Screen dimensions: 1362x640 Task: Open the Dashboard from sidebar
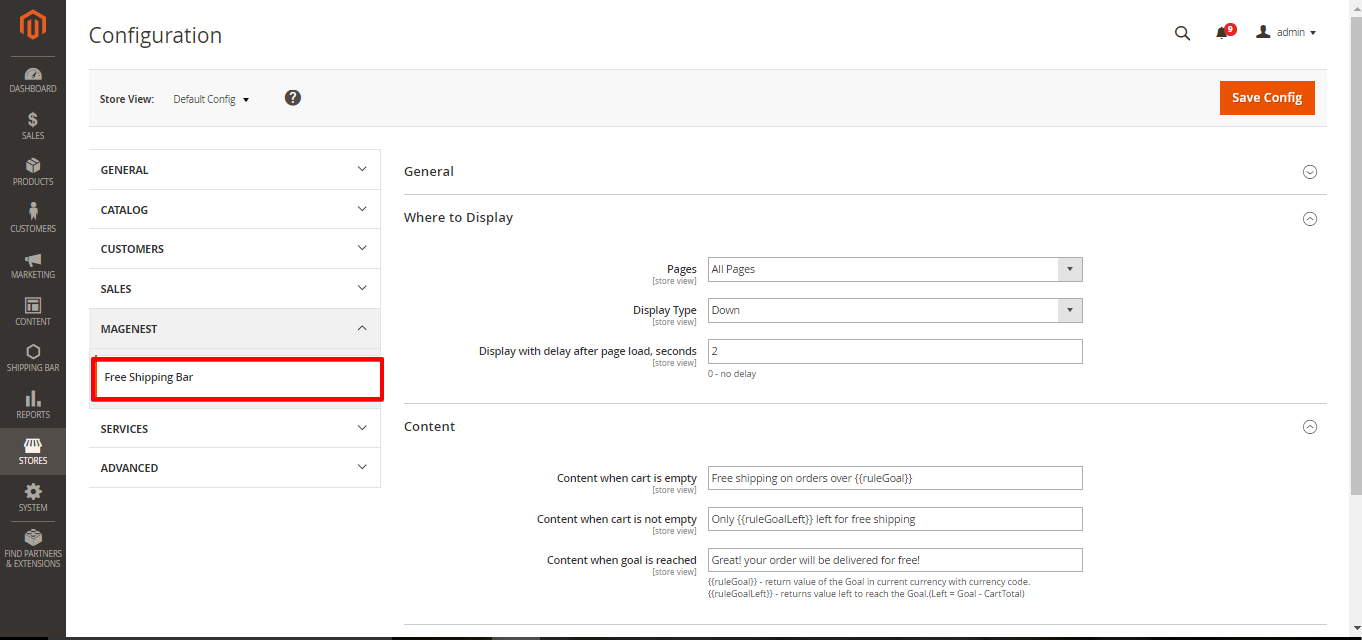(33, 80)
